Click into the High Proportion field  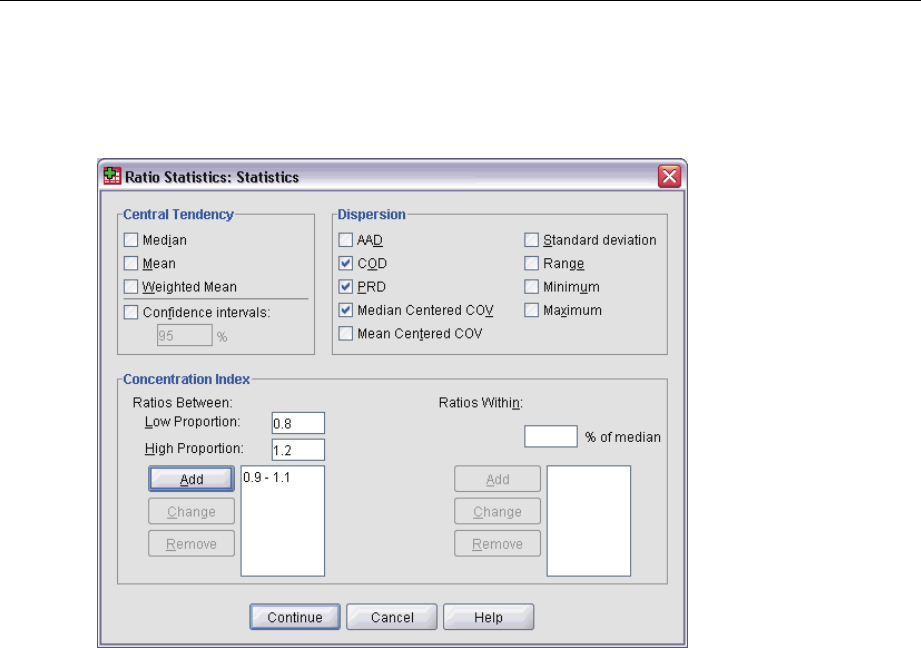click(298, 450)
